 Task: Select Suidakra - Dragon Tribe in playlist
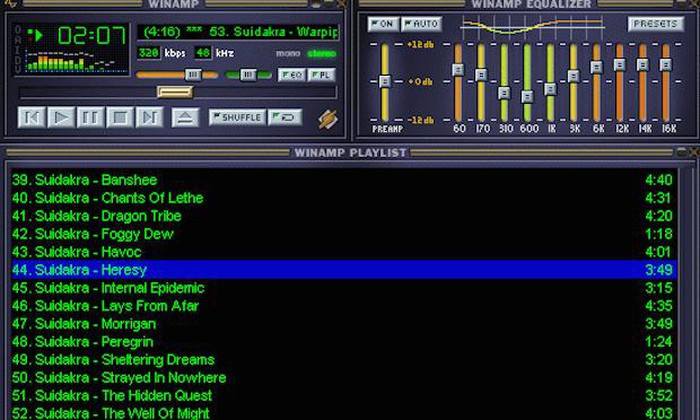[97, 216]
